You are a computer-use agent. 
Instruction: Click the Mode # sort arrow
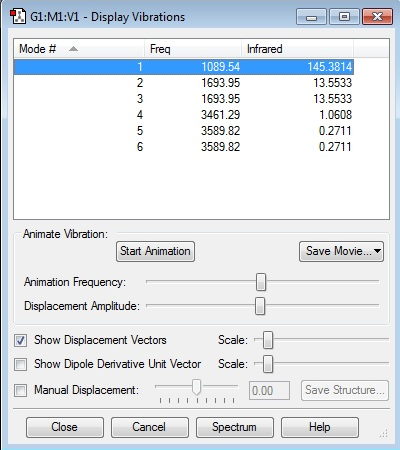73,49
